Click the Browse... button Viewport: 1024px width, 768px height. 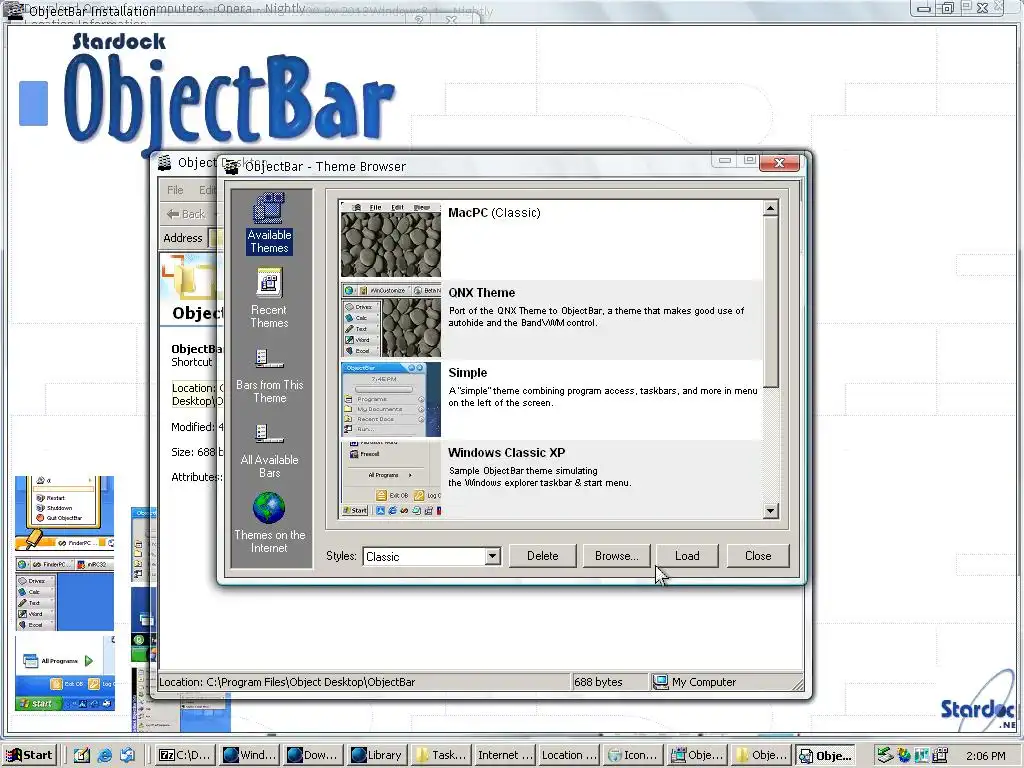click(616, 556)
